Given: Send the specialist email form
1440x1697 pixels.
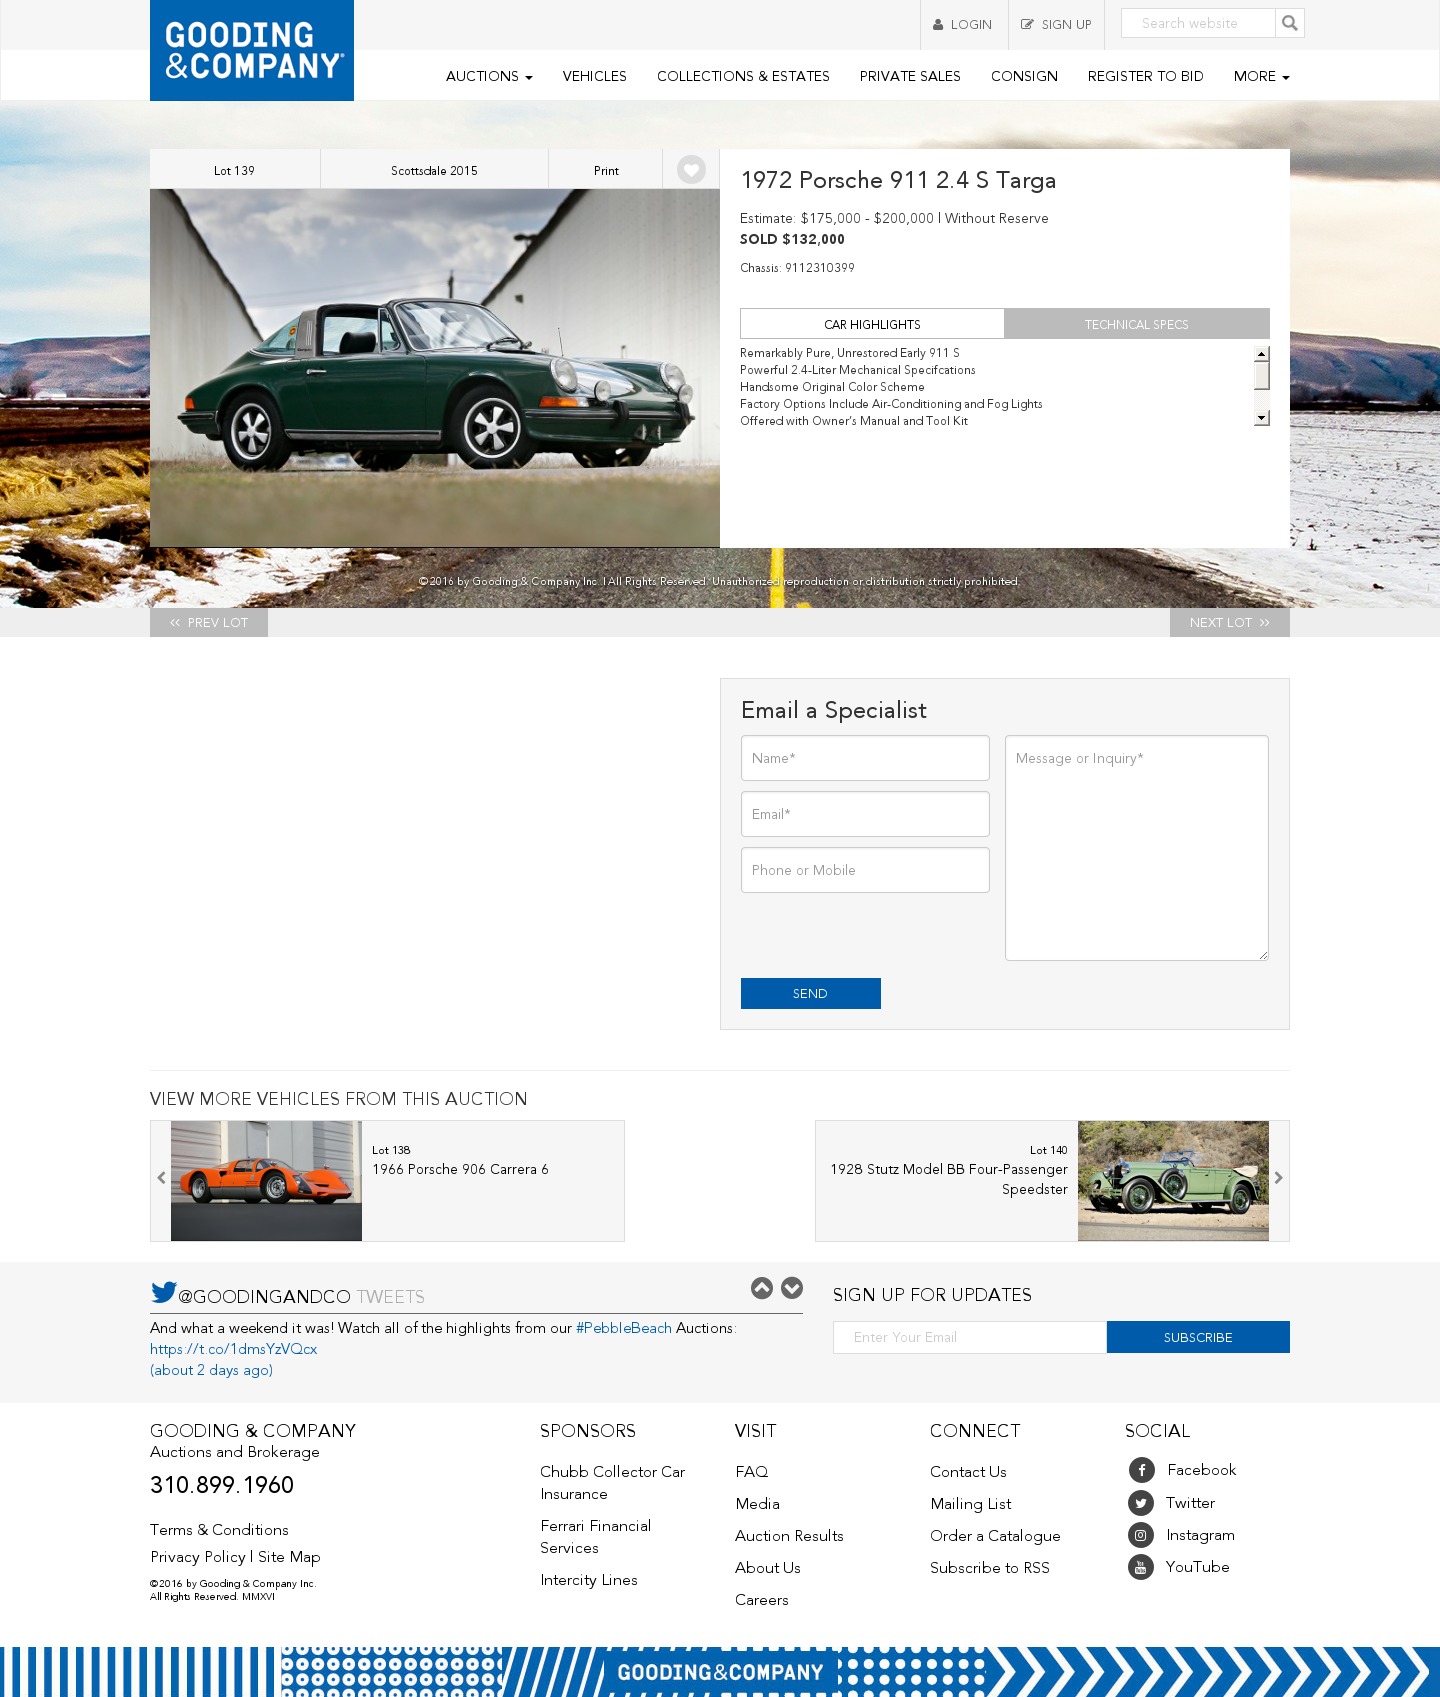Looking at the screenshot, I should point(811,993).
